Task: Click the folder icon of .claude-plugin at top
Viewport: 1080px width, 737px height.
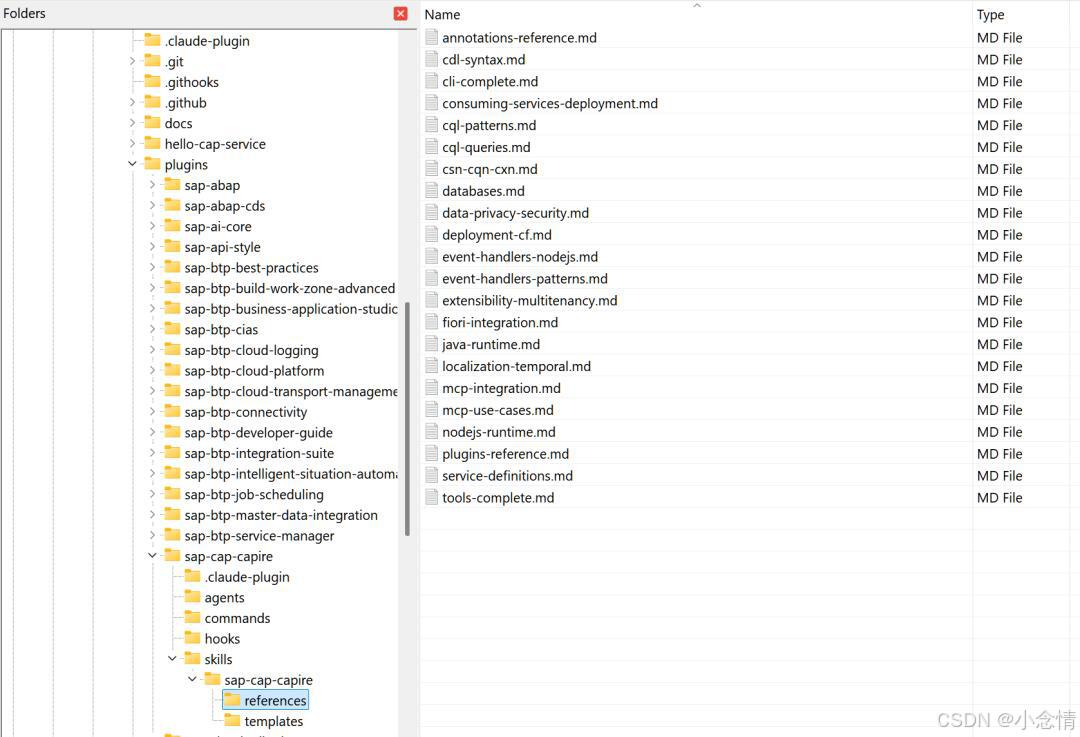Action: (x=152, y=40)
